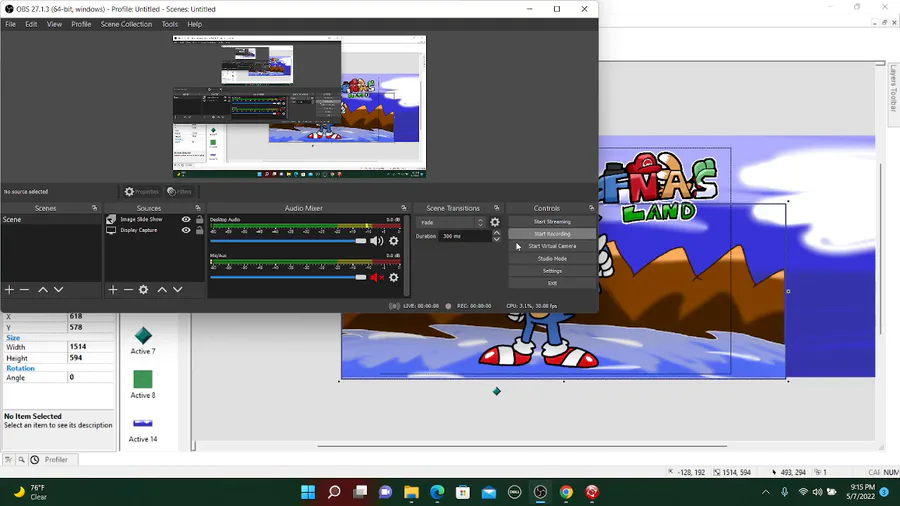The height and width of the screenshot is (506, 900).
Task: Open Mic/Aux audio settings gear
Action: (x=394, y=278)
